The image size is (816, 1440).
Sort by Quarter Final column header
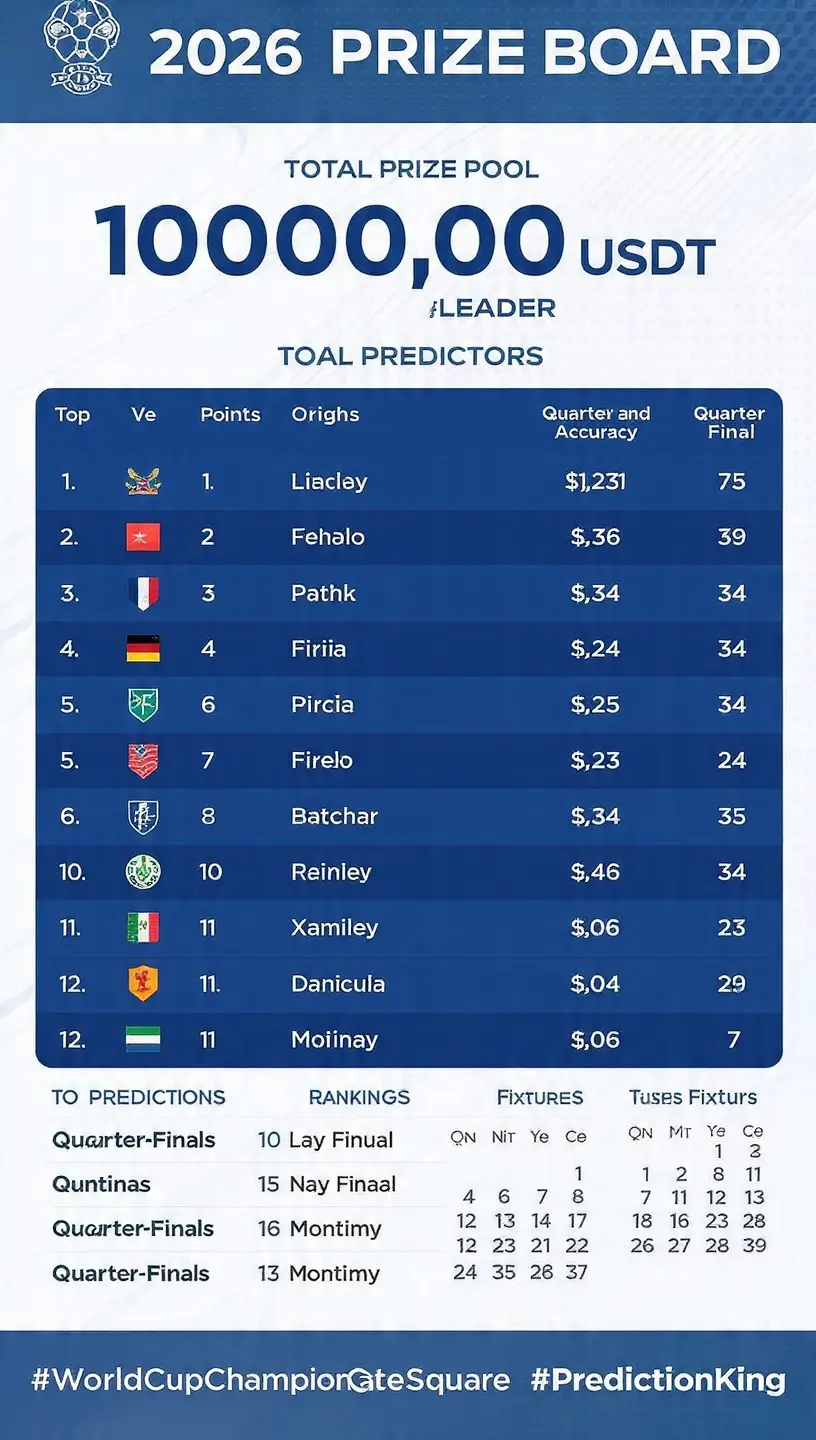[730, 423]
